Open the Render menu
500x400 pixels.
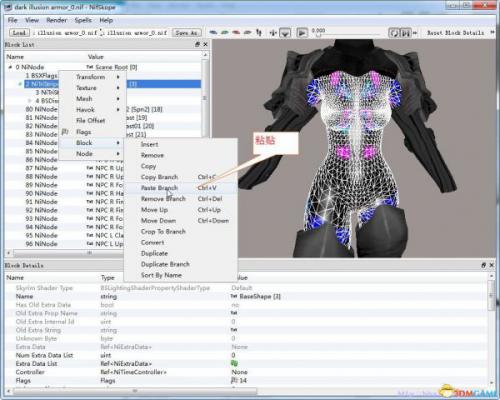pos(56,20)
